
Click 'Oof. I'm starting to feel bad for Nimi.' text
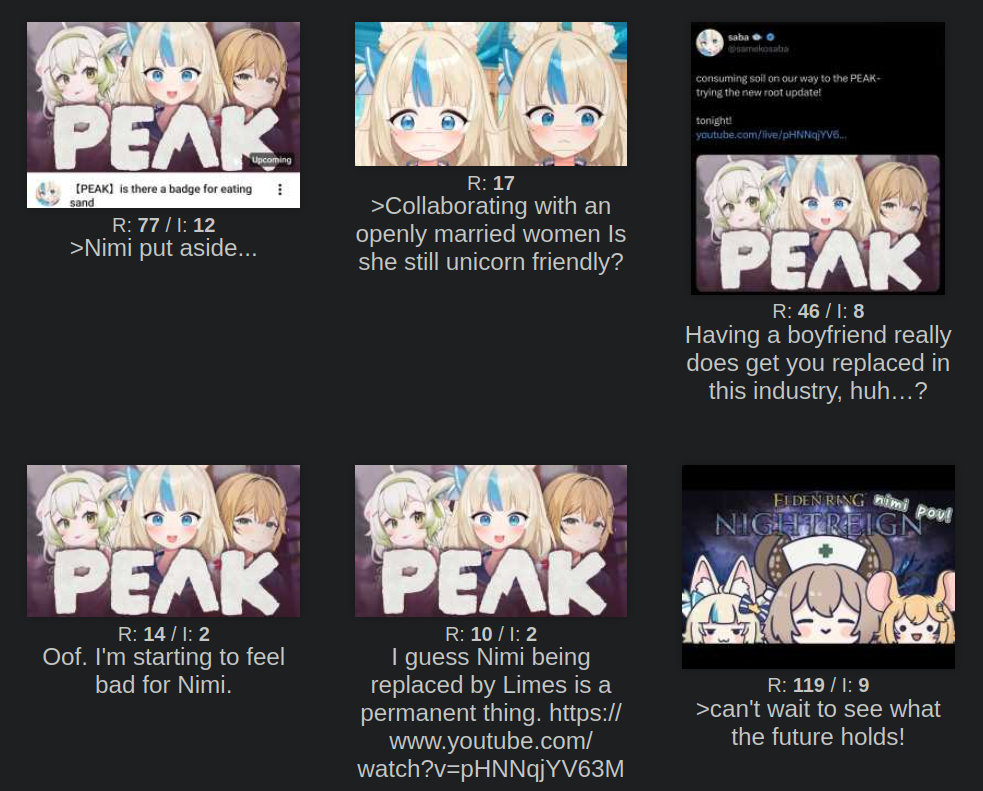[x=163, y=671]
